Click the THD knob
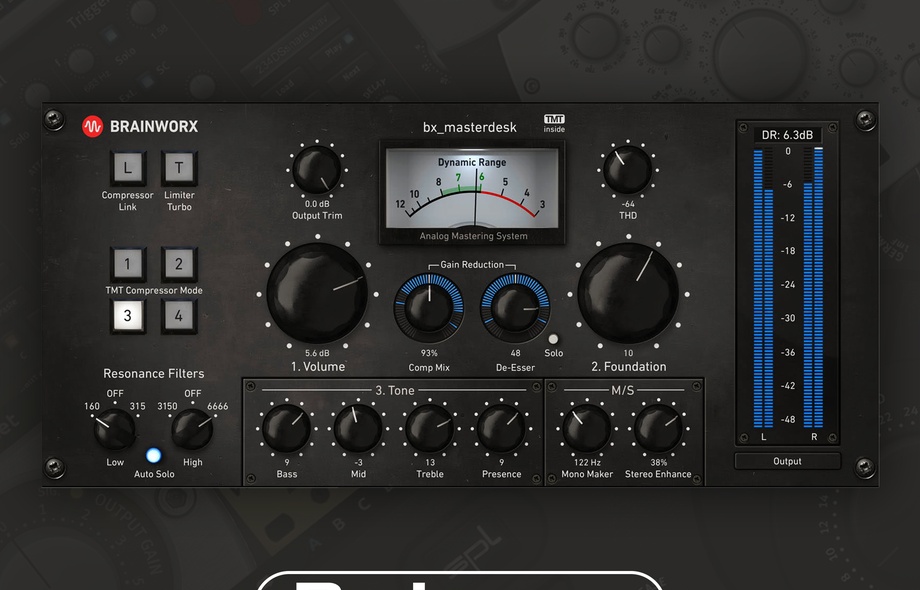This screenshot has width=920, height=590. (628, 170)
